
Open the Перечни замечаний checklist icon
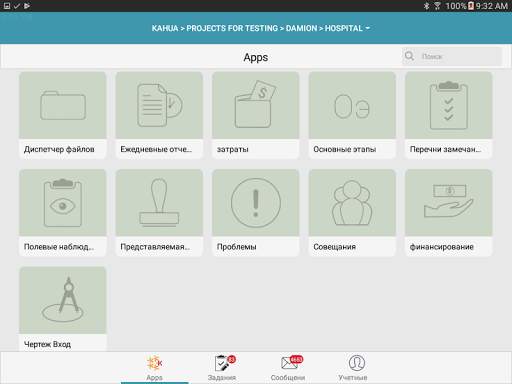(448, 105)
